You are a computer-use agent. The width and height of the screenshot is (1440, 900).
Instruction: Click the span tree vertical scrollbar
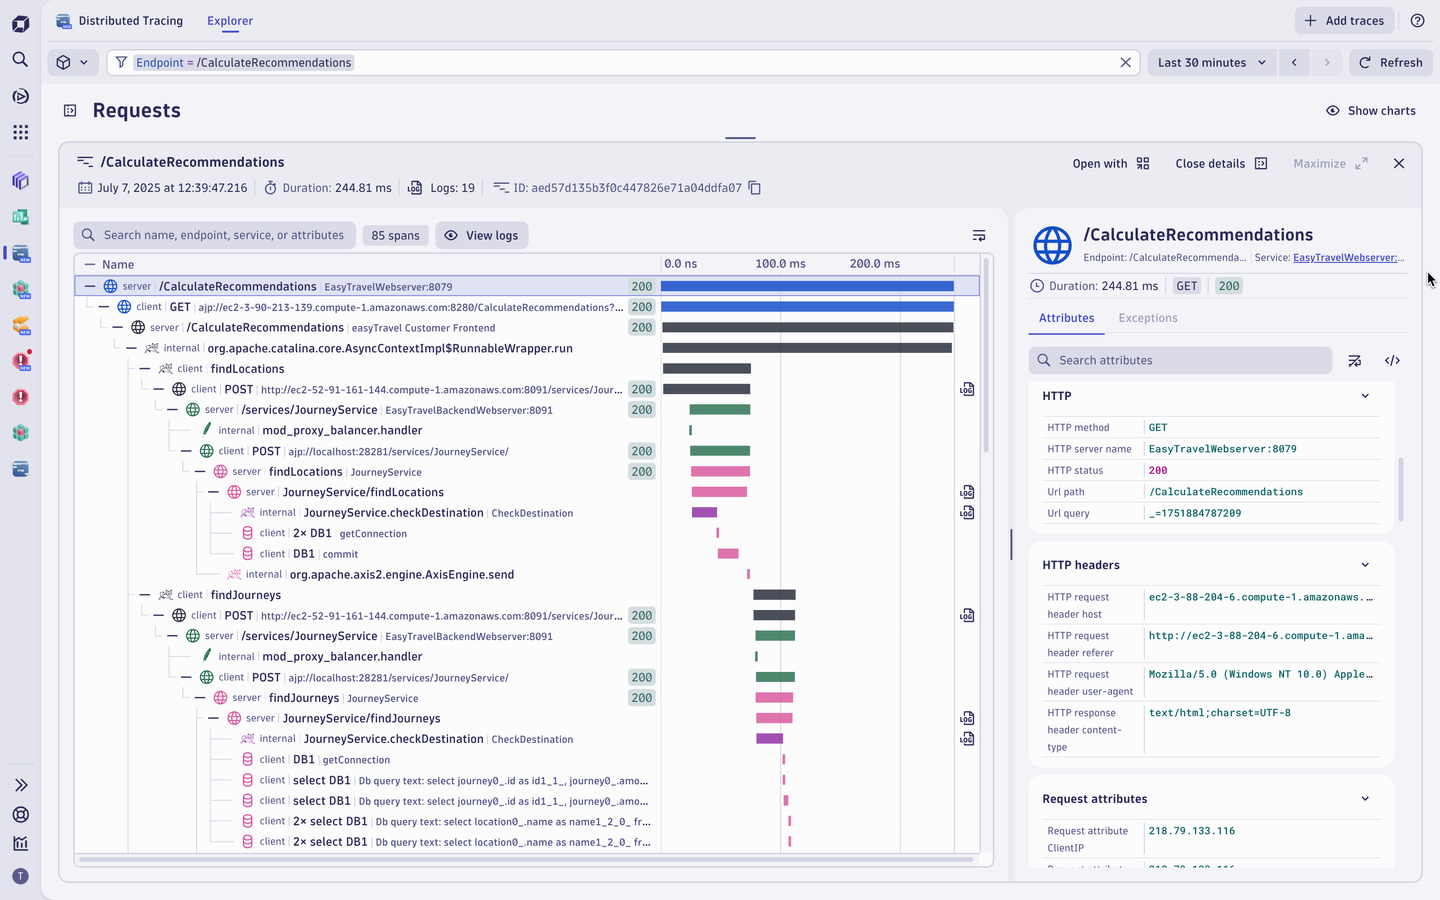pyautogui.click(x=987, y=355)
